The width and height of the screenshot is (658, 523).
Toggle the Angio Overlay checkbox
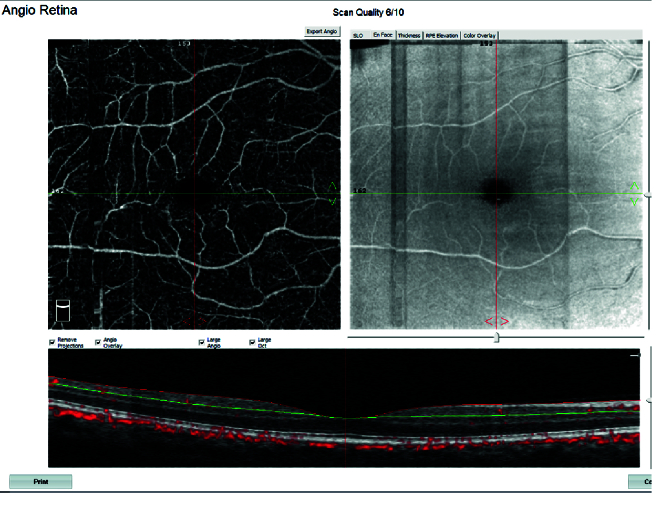(x=98, y=342)
